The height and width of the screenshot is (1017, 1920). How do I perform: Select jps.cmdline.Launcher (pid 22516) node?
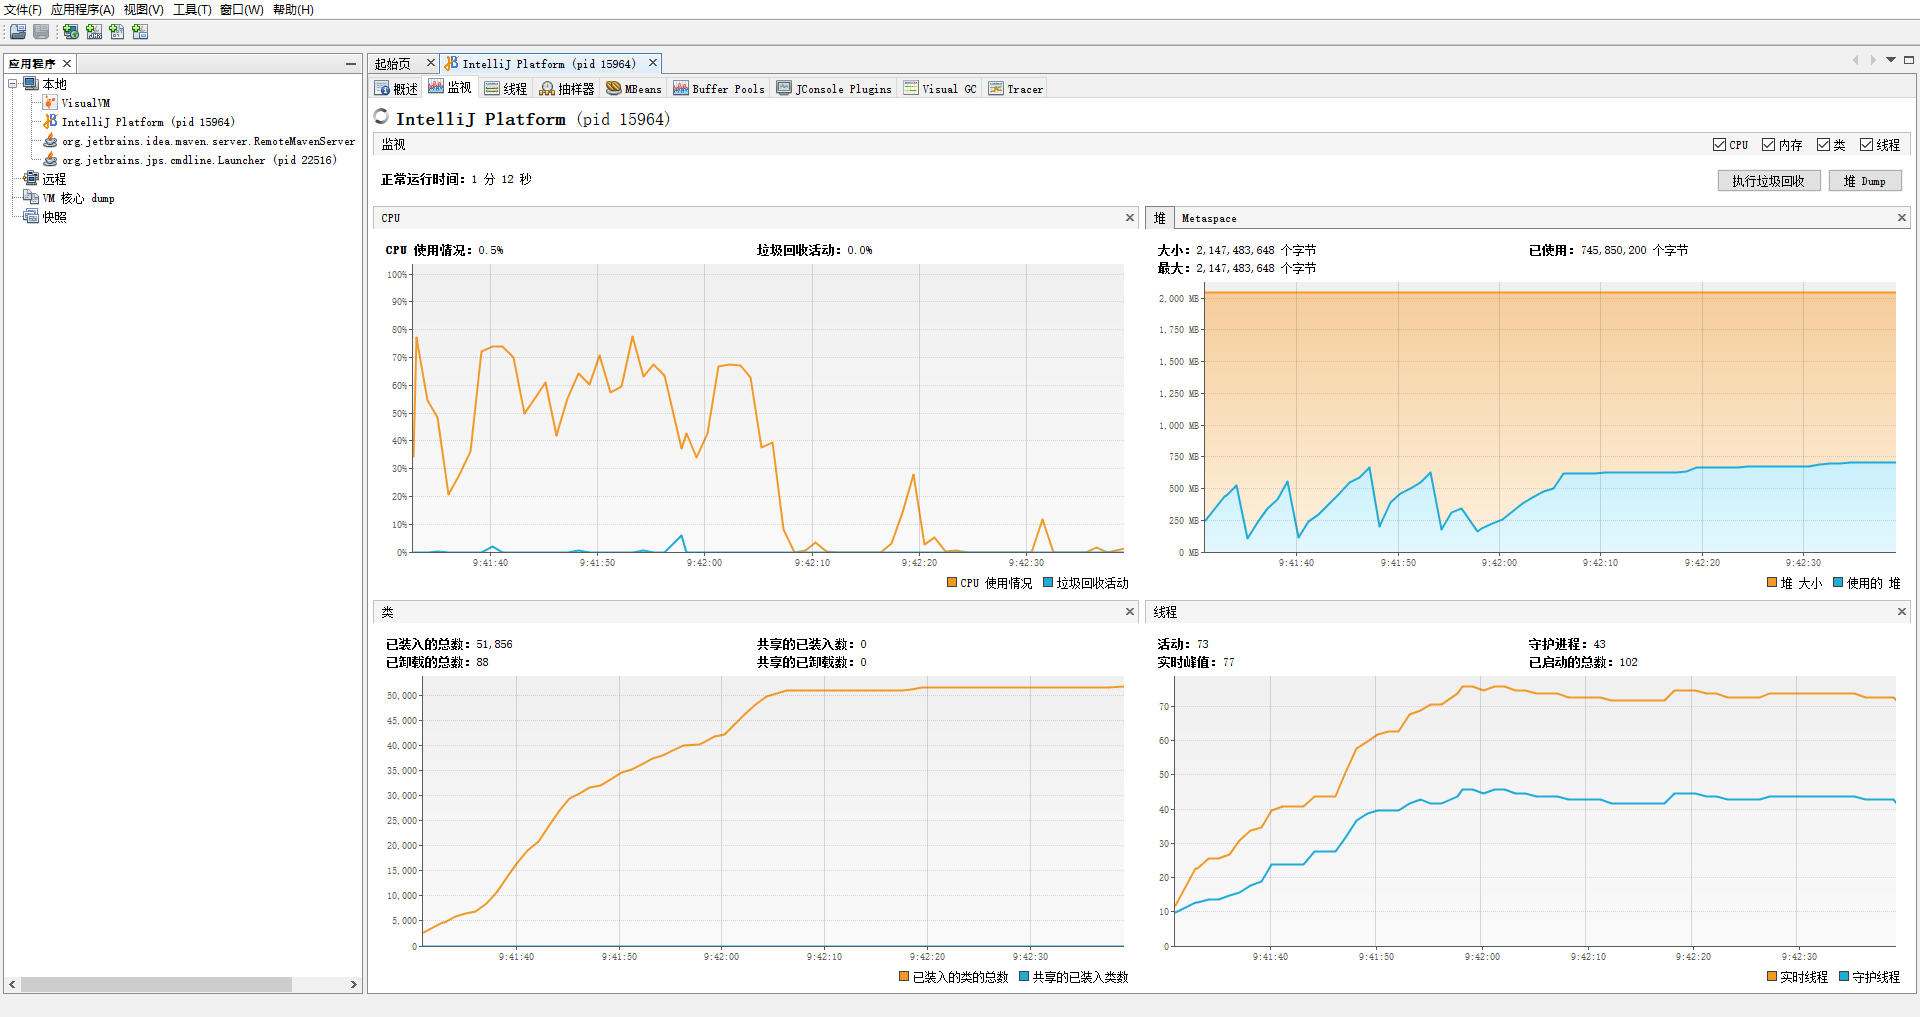coord(199,160)
